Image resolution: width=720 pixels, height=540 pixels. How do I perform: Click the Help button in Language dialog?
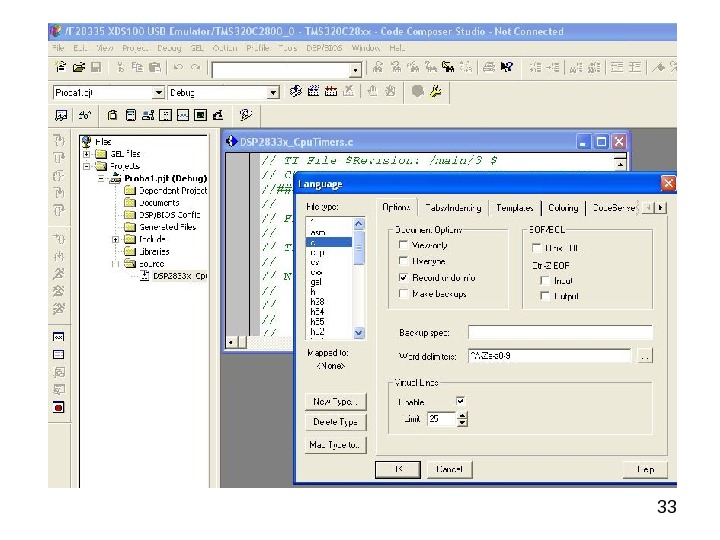click(x=645, y=469)
